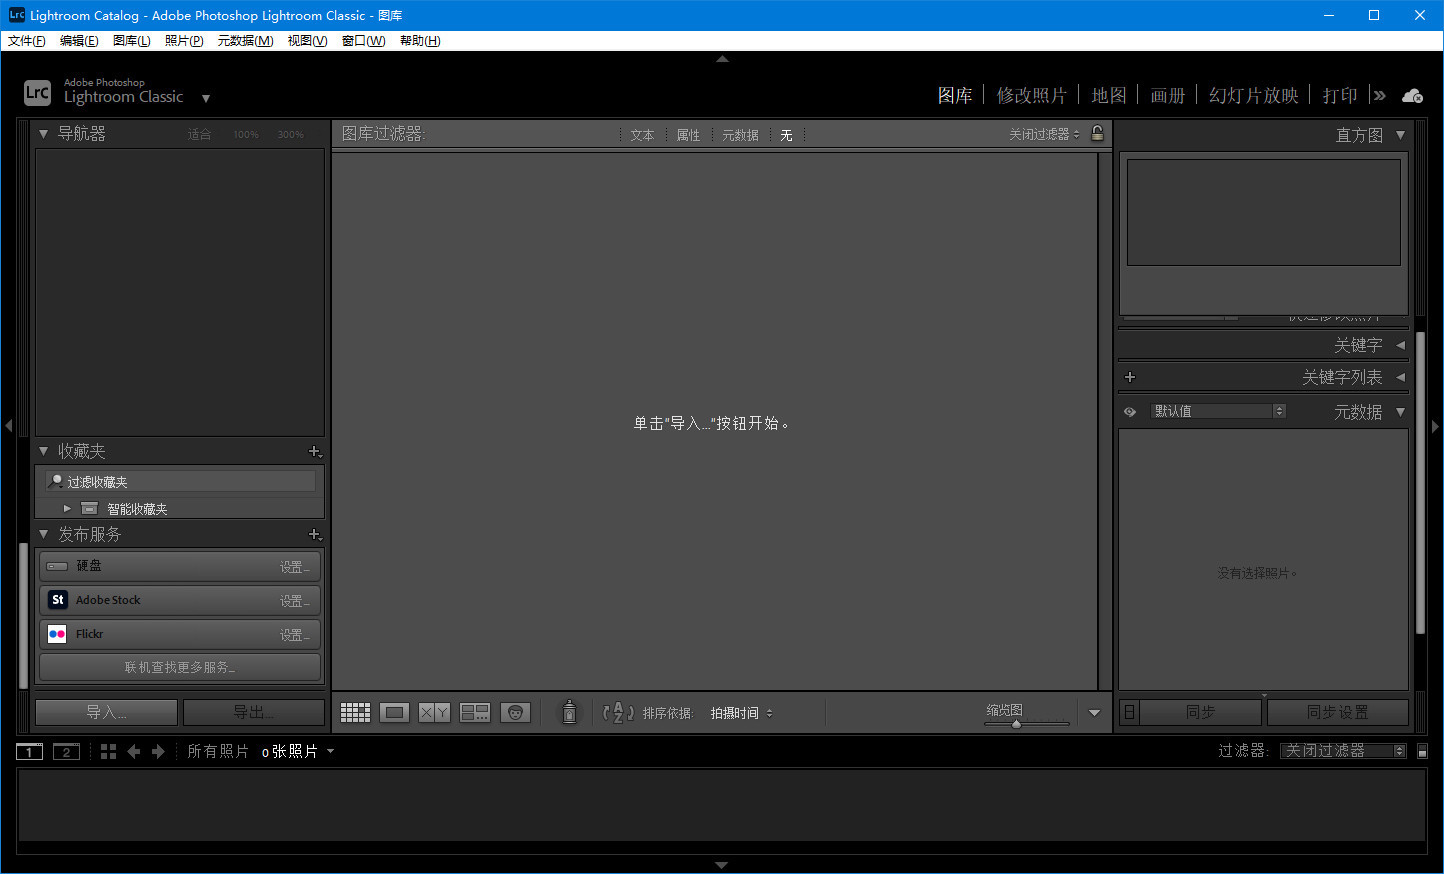
Task: Switch to Loupe view icon
Action: [394, 712]
